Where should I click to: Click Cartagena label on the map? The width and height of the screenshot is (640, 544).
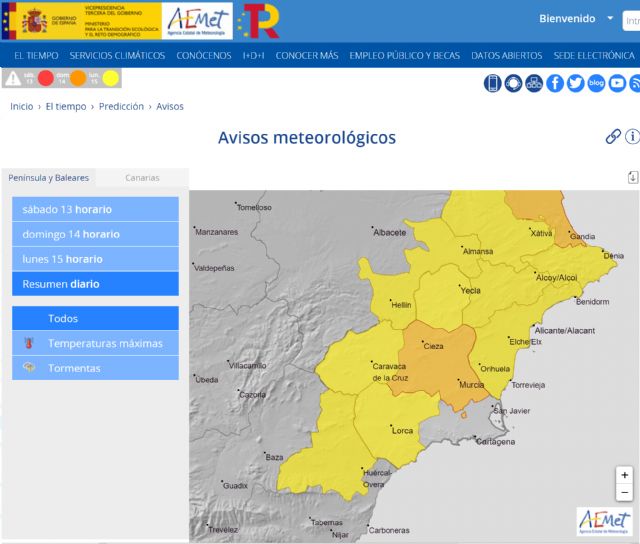(496, 442)
